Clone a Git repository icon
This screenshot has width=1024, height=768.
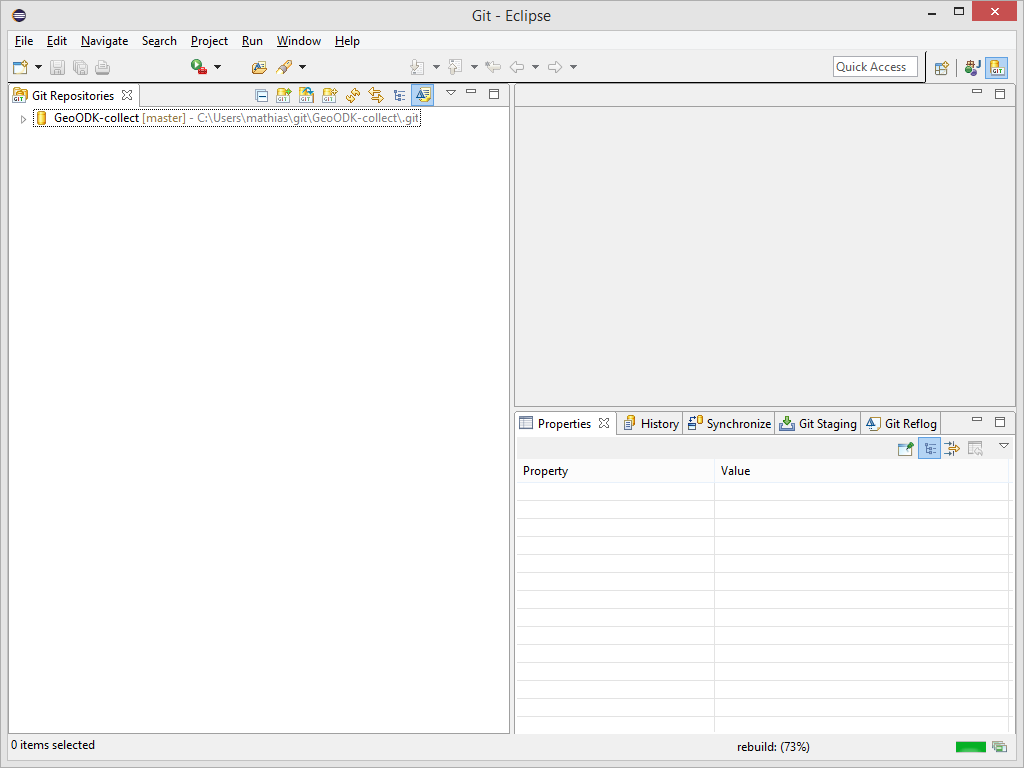click(x=306, y=95)
